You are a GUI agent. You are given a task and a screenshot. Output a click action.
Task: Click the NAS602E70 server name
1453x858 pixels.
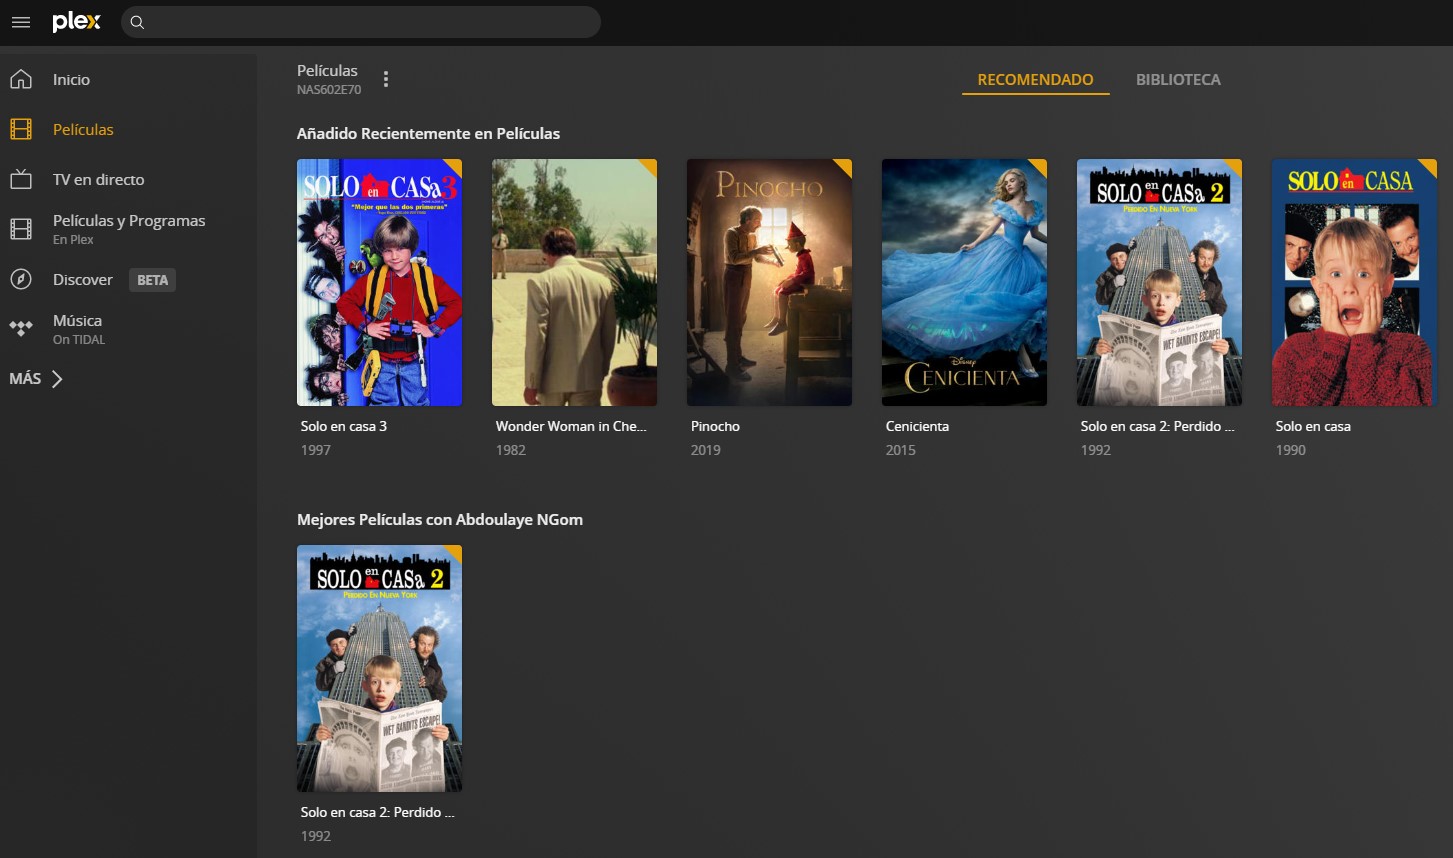pyautogui.click(x=329, y=90)
